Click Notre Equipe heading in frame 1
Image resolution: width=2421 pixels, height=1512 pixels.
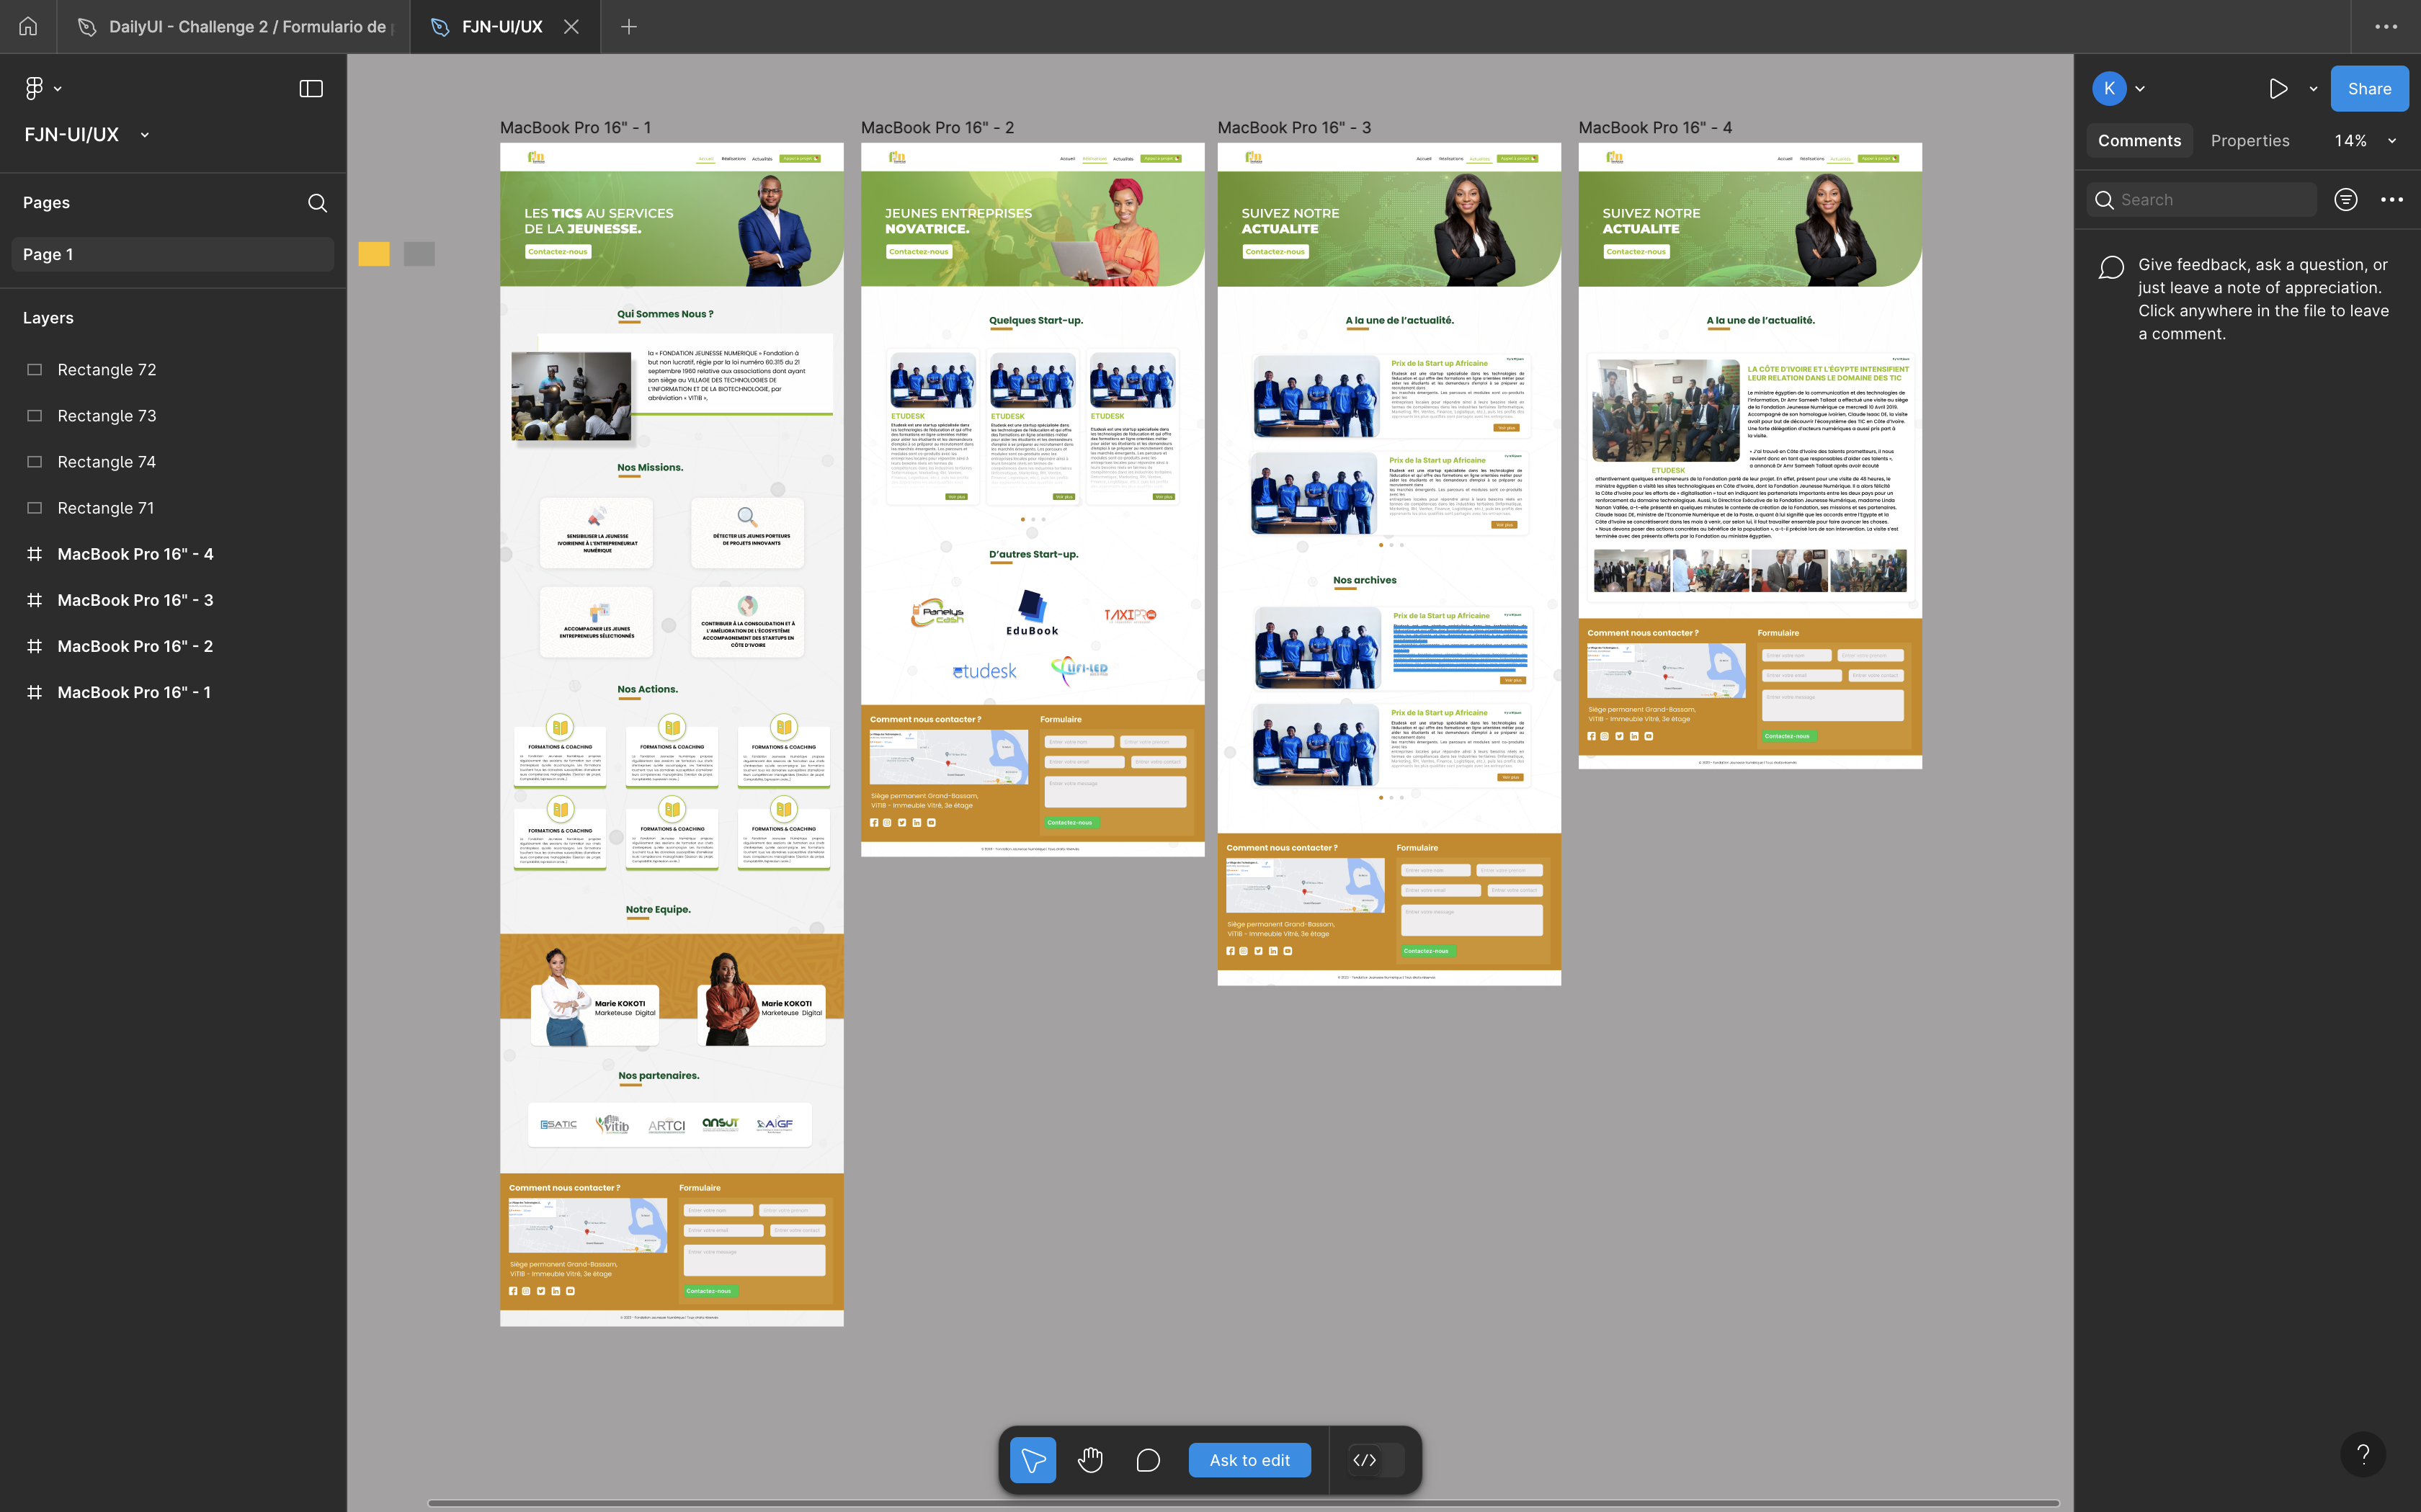pyautogui.click(x=658, y=910)
